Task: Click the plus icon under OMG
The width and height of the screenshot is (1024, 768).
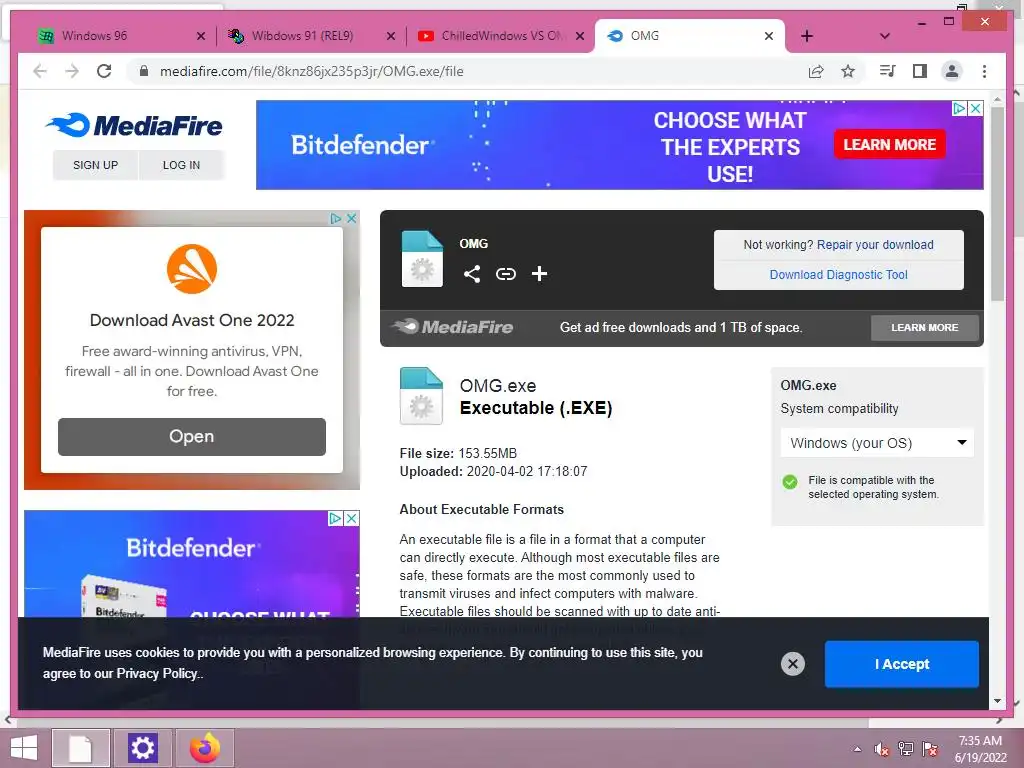Action: (x=539, y=274)
